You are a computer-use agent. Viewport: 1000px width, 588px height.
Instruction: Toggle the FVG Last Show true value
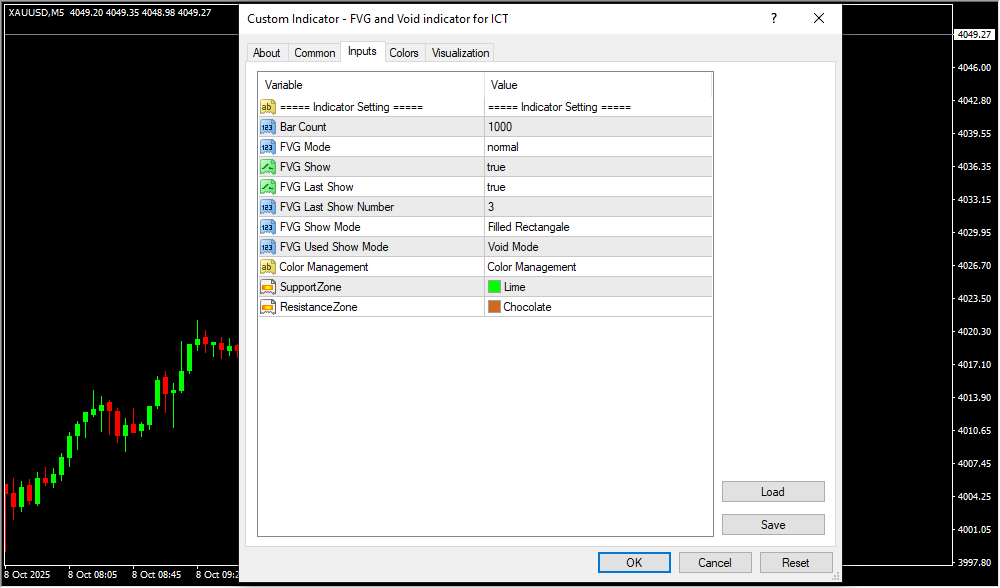tap(597, 187)
